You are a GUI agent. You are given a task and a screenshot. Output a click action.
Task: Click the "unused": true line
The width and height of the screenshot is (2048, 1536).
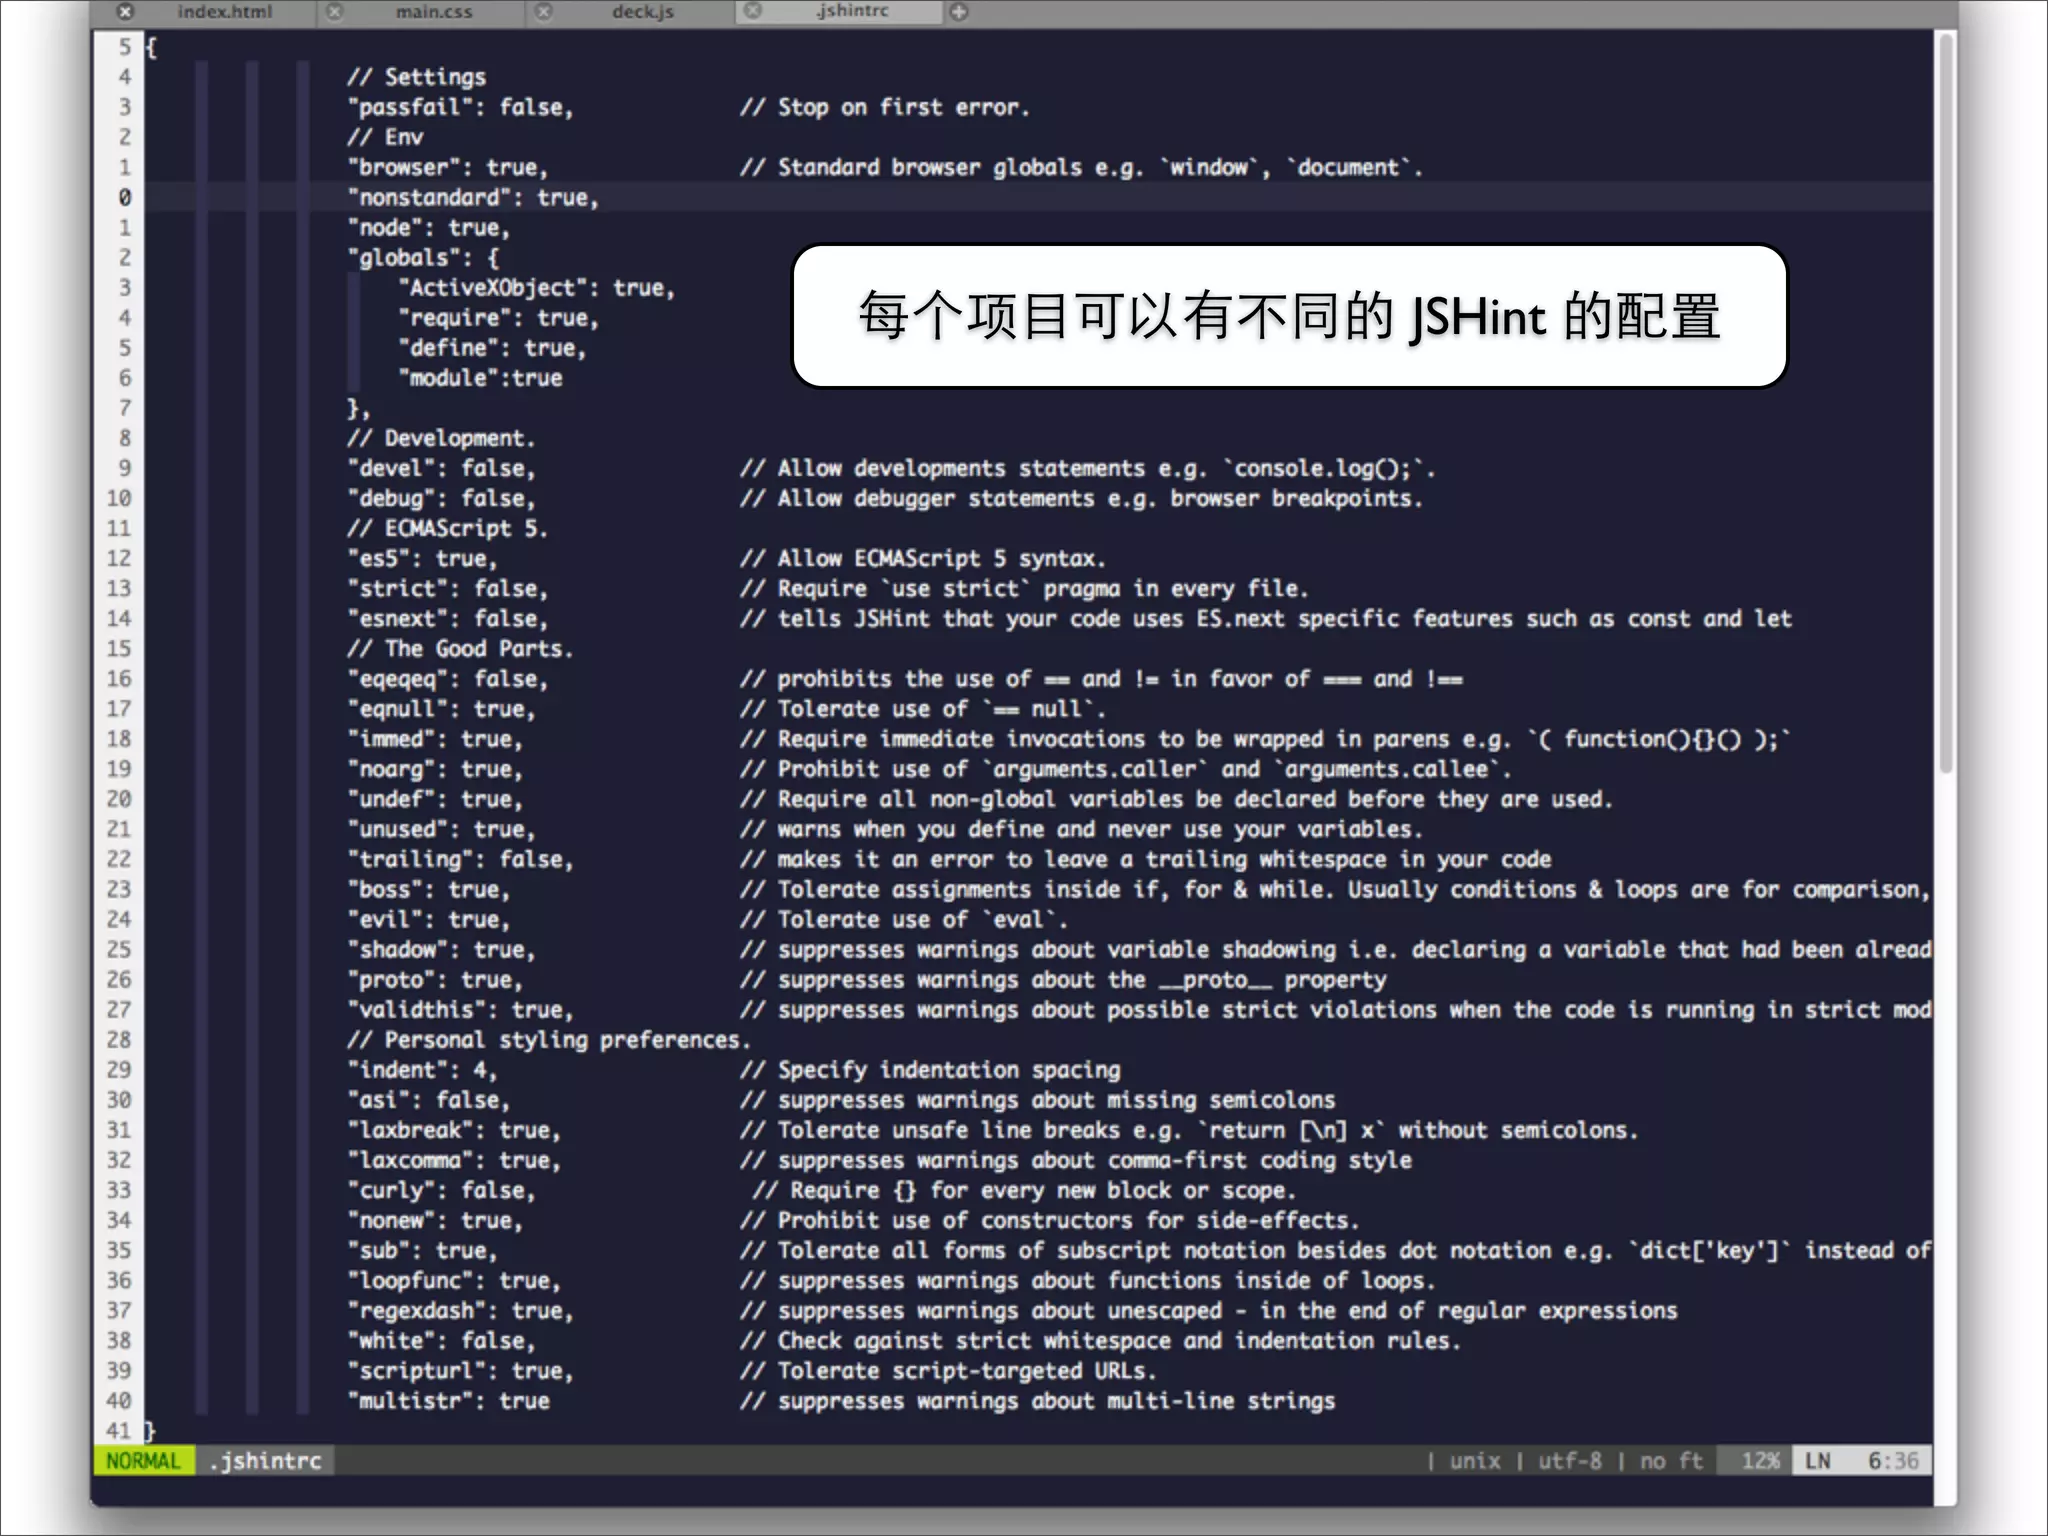(441, 829)
